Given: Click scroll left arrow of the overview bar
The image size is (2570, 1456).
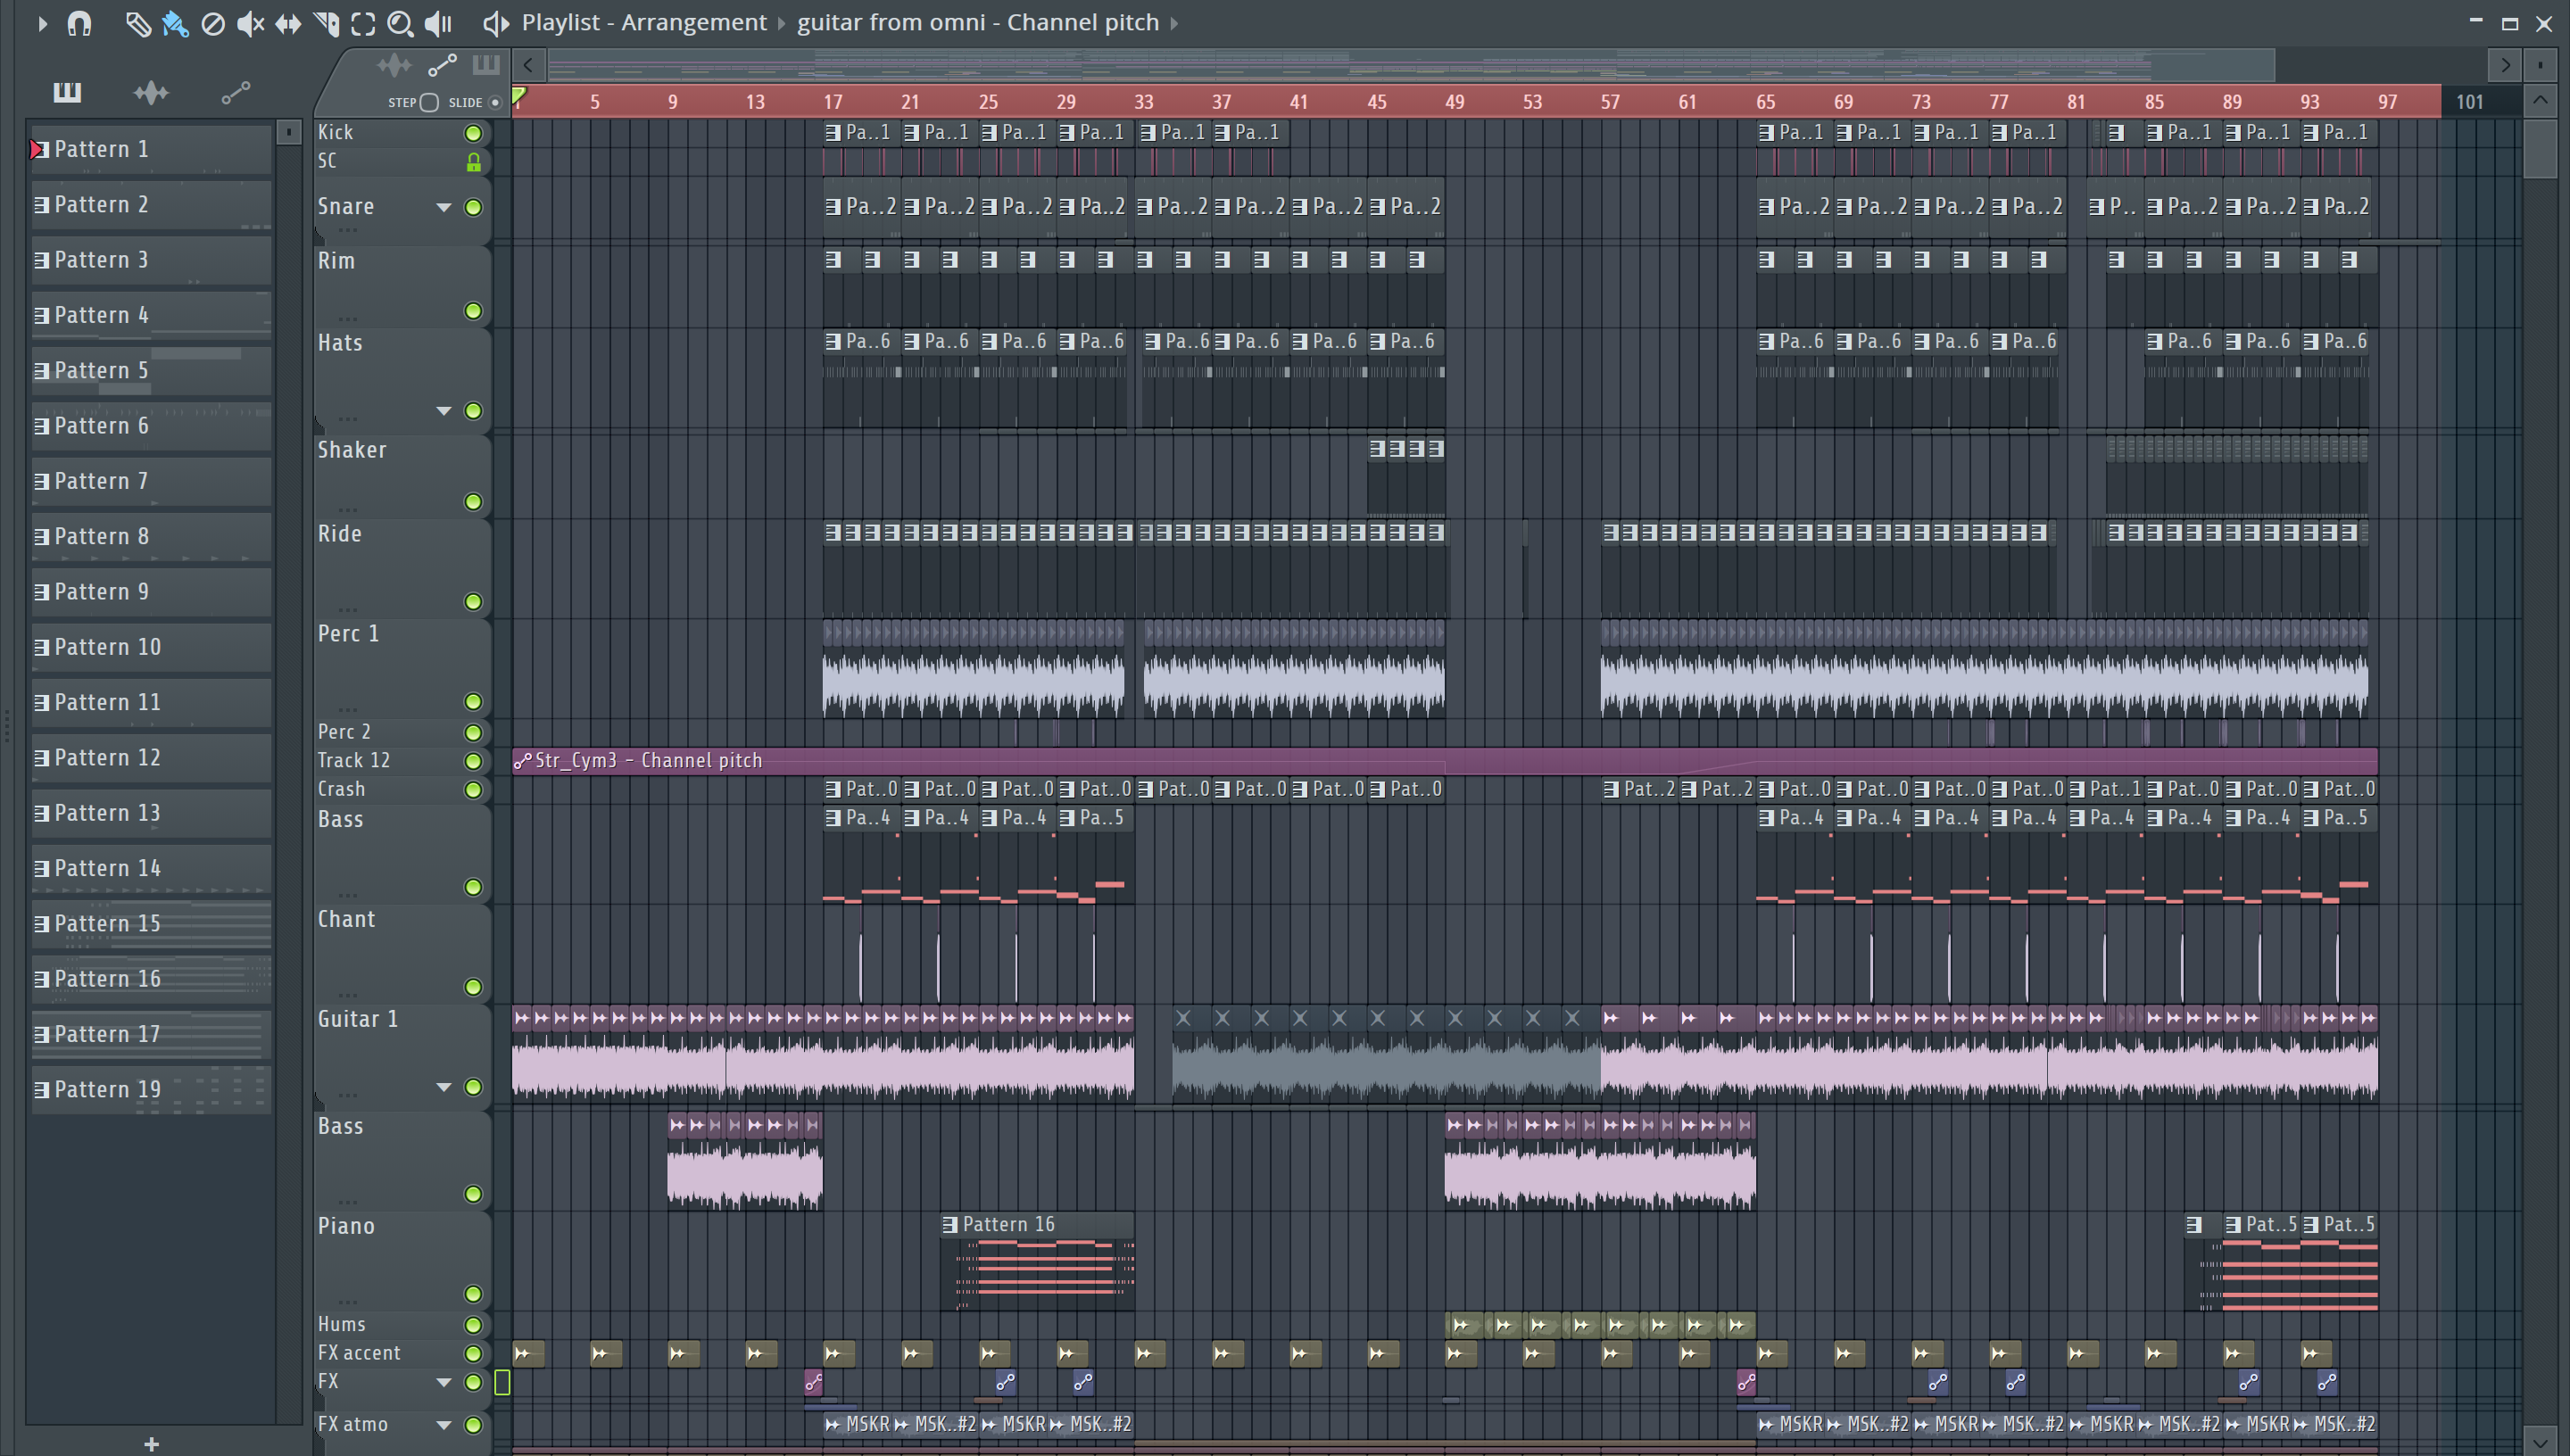Looking at the screenshot, I should click(528, 66).
